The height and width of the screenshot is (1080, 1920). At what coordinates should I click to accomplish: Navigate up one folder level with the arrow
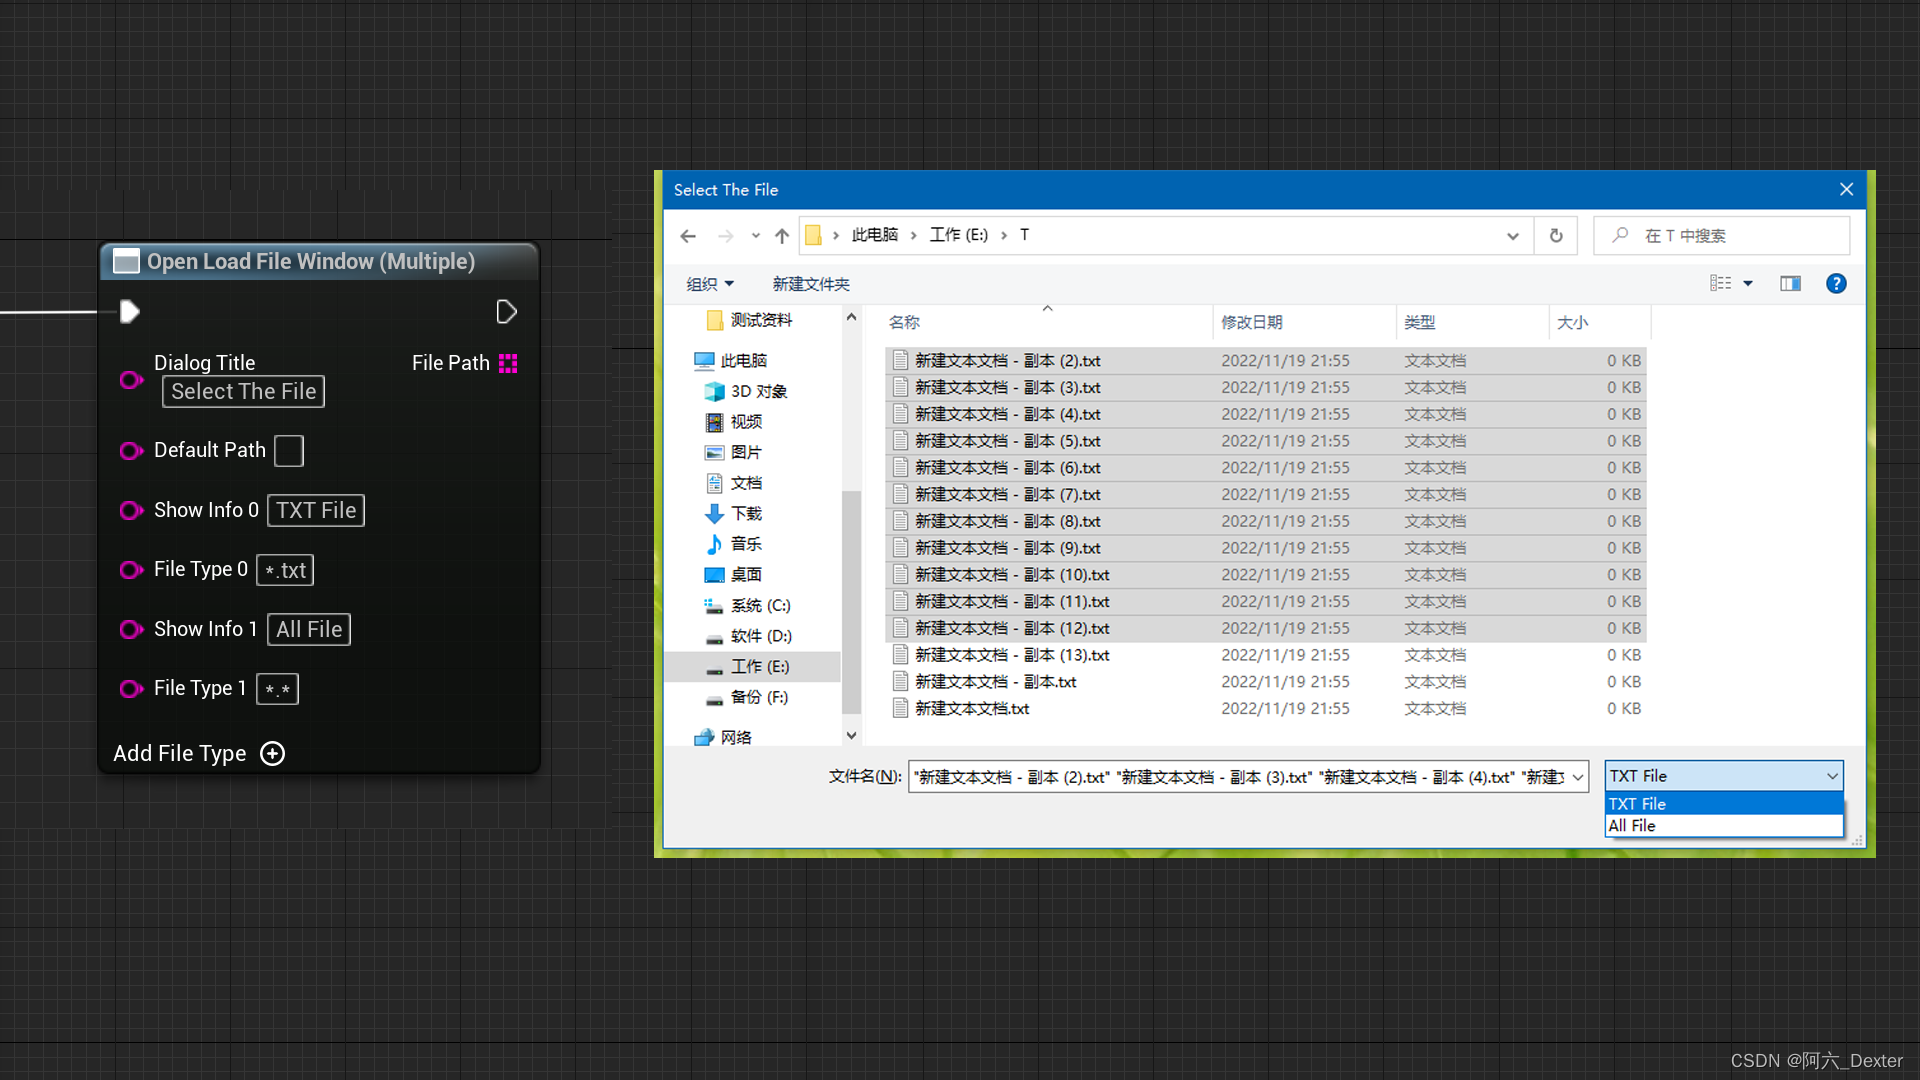pos(781,235)
